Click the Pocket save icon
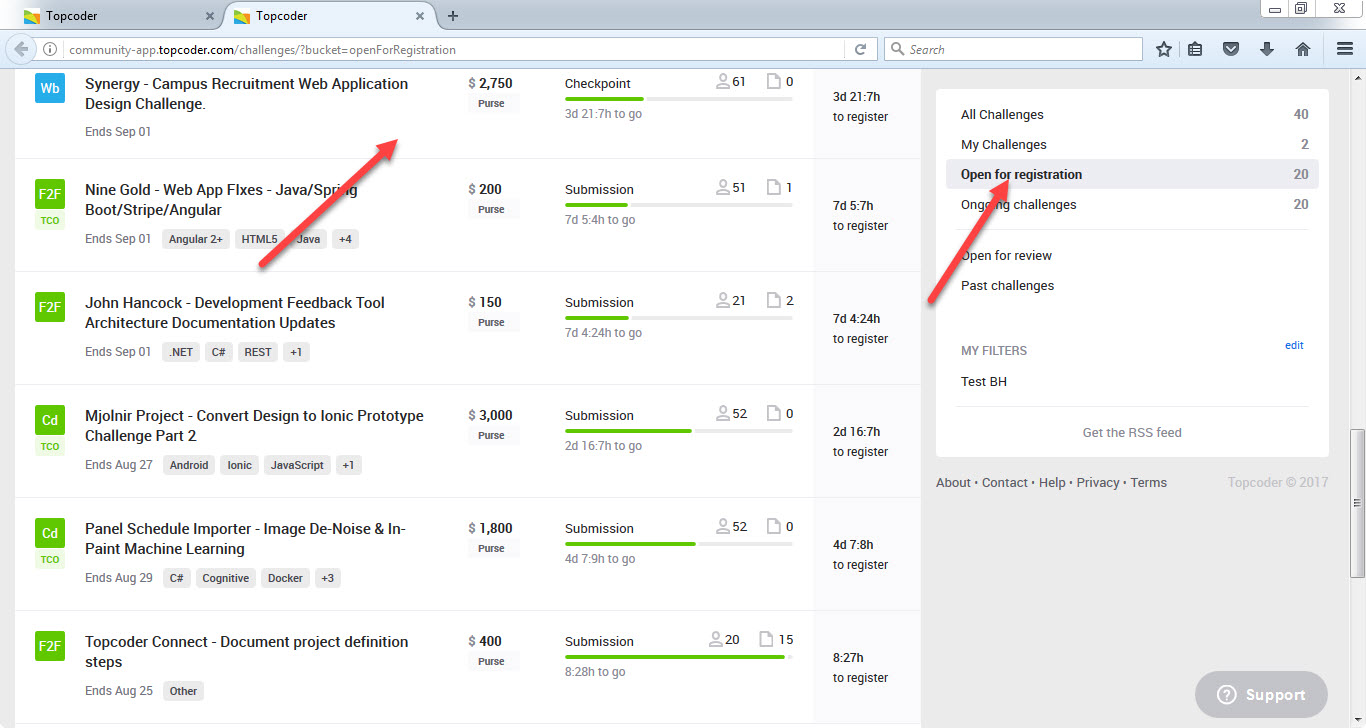Image resolution: width=1366 pixels, height=728 pixels. point(1232,49)
